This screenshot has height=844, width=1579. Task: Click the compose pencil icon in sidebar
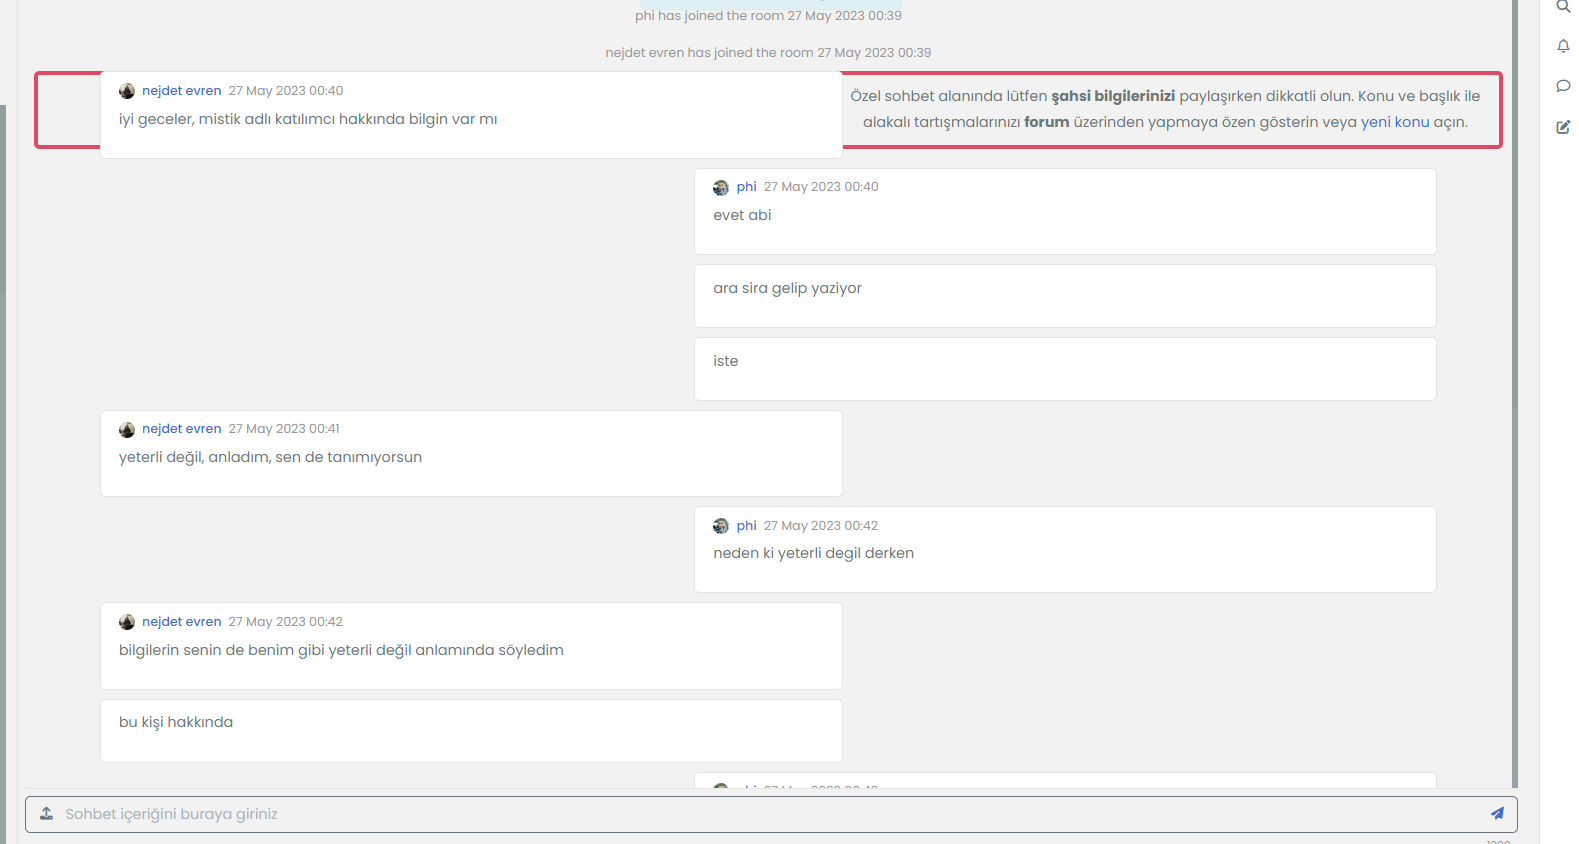coord(1563,127)
